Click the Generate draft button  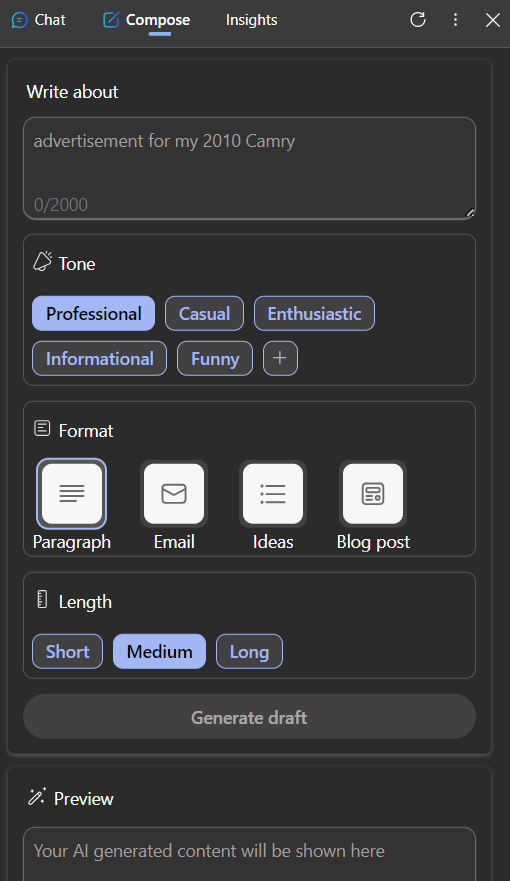[x=249, y=717]
